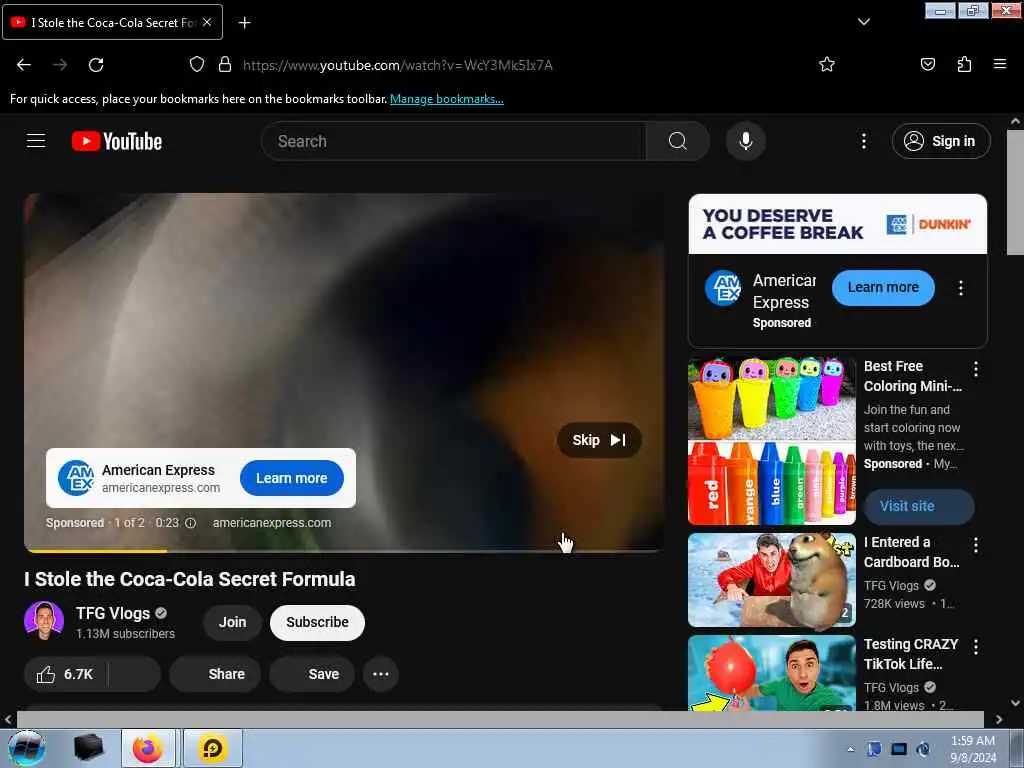Screen dimensions: 1024x768
Task: Open Firefox application menu
Action: 999,64
